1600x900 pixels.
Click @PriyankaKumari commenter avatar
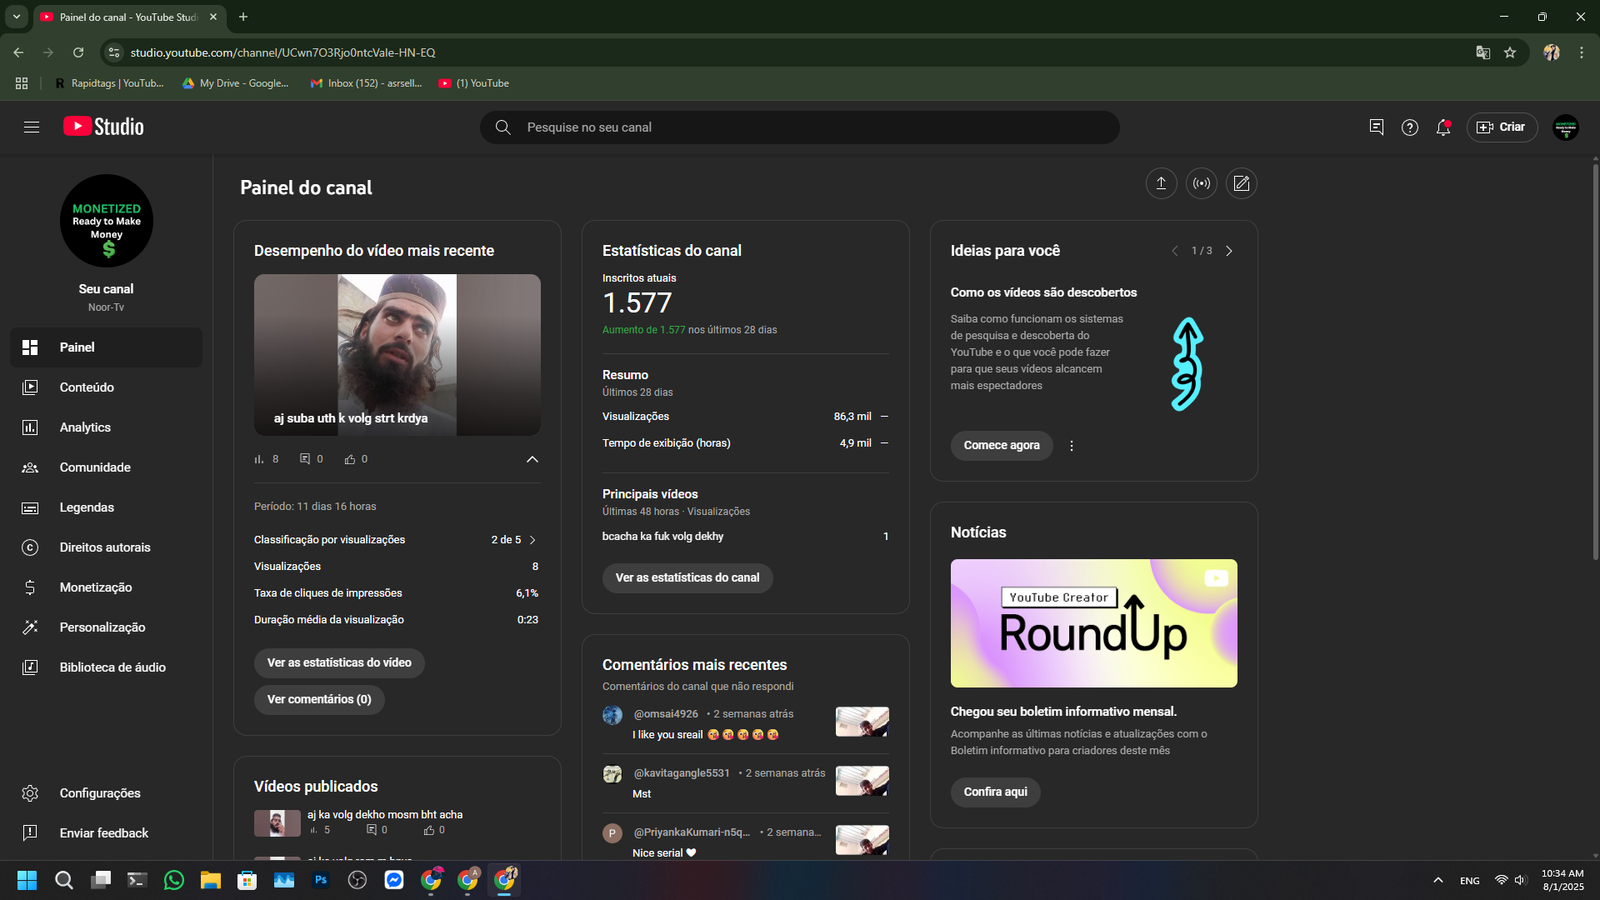point(612,833)
